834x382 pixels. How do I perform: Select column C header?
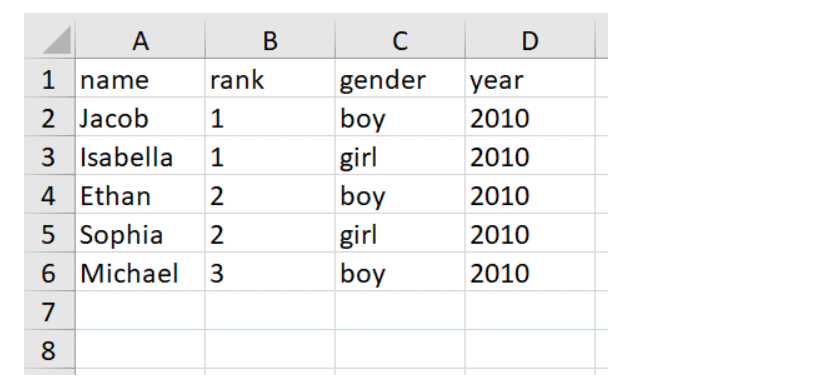coord(400,39)
